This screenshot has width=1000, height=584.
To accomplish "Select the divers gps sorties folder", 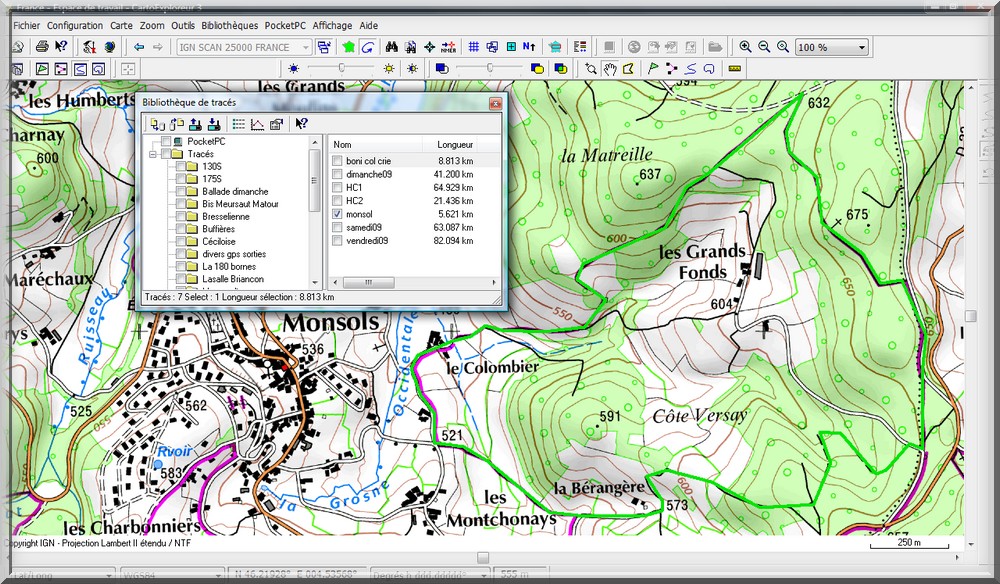I will point(234,254).
